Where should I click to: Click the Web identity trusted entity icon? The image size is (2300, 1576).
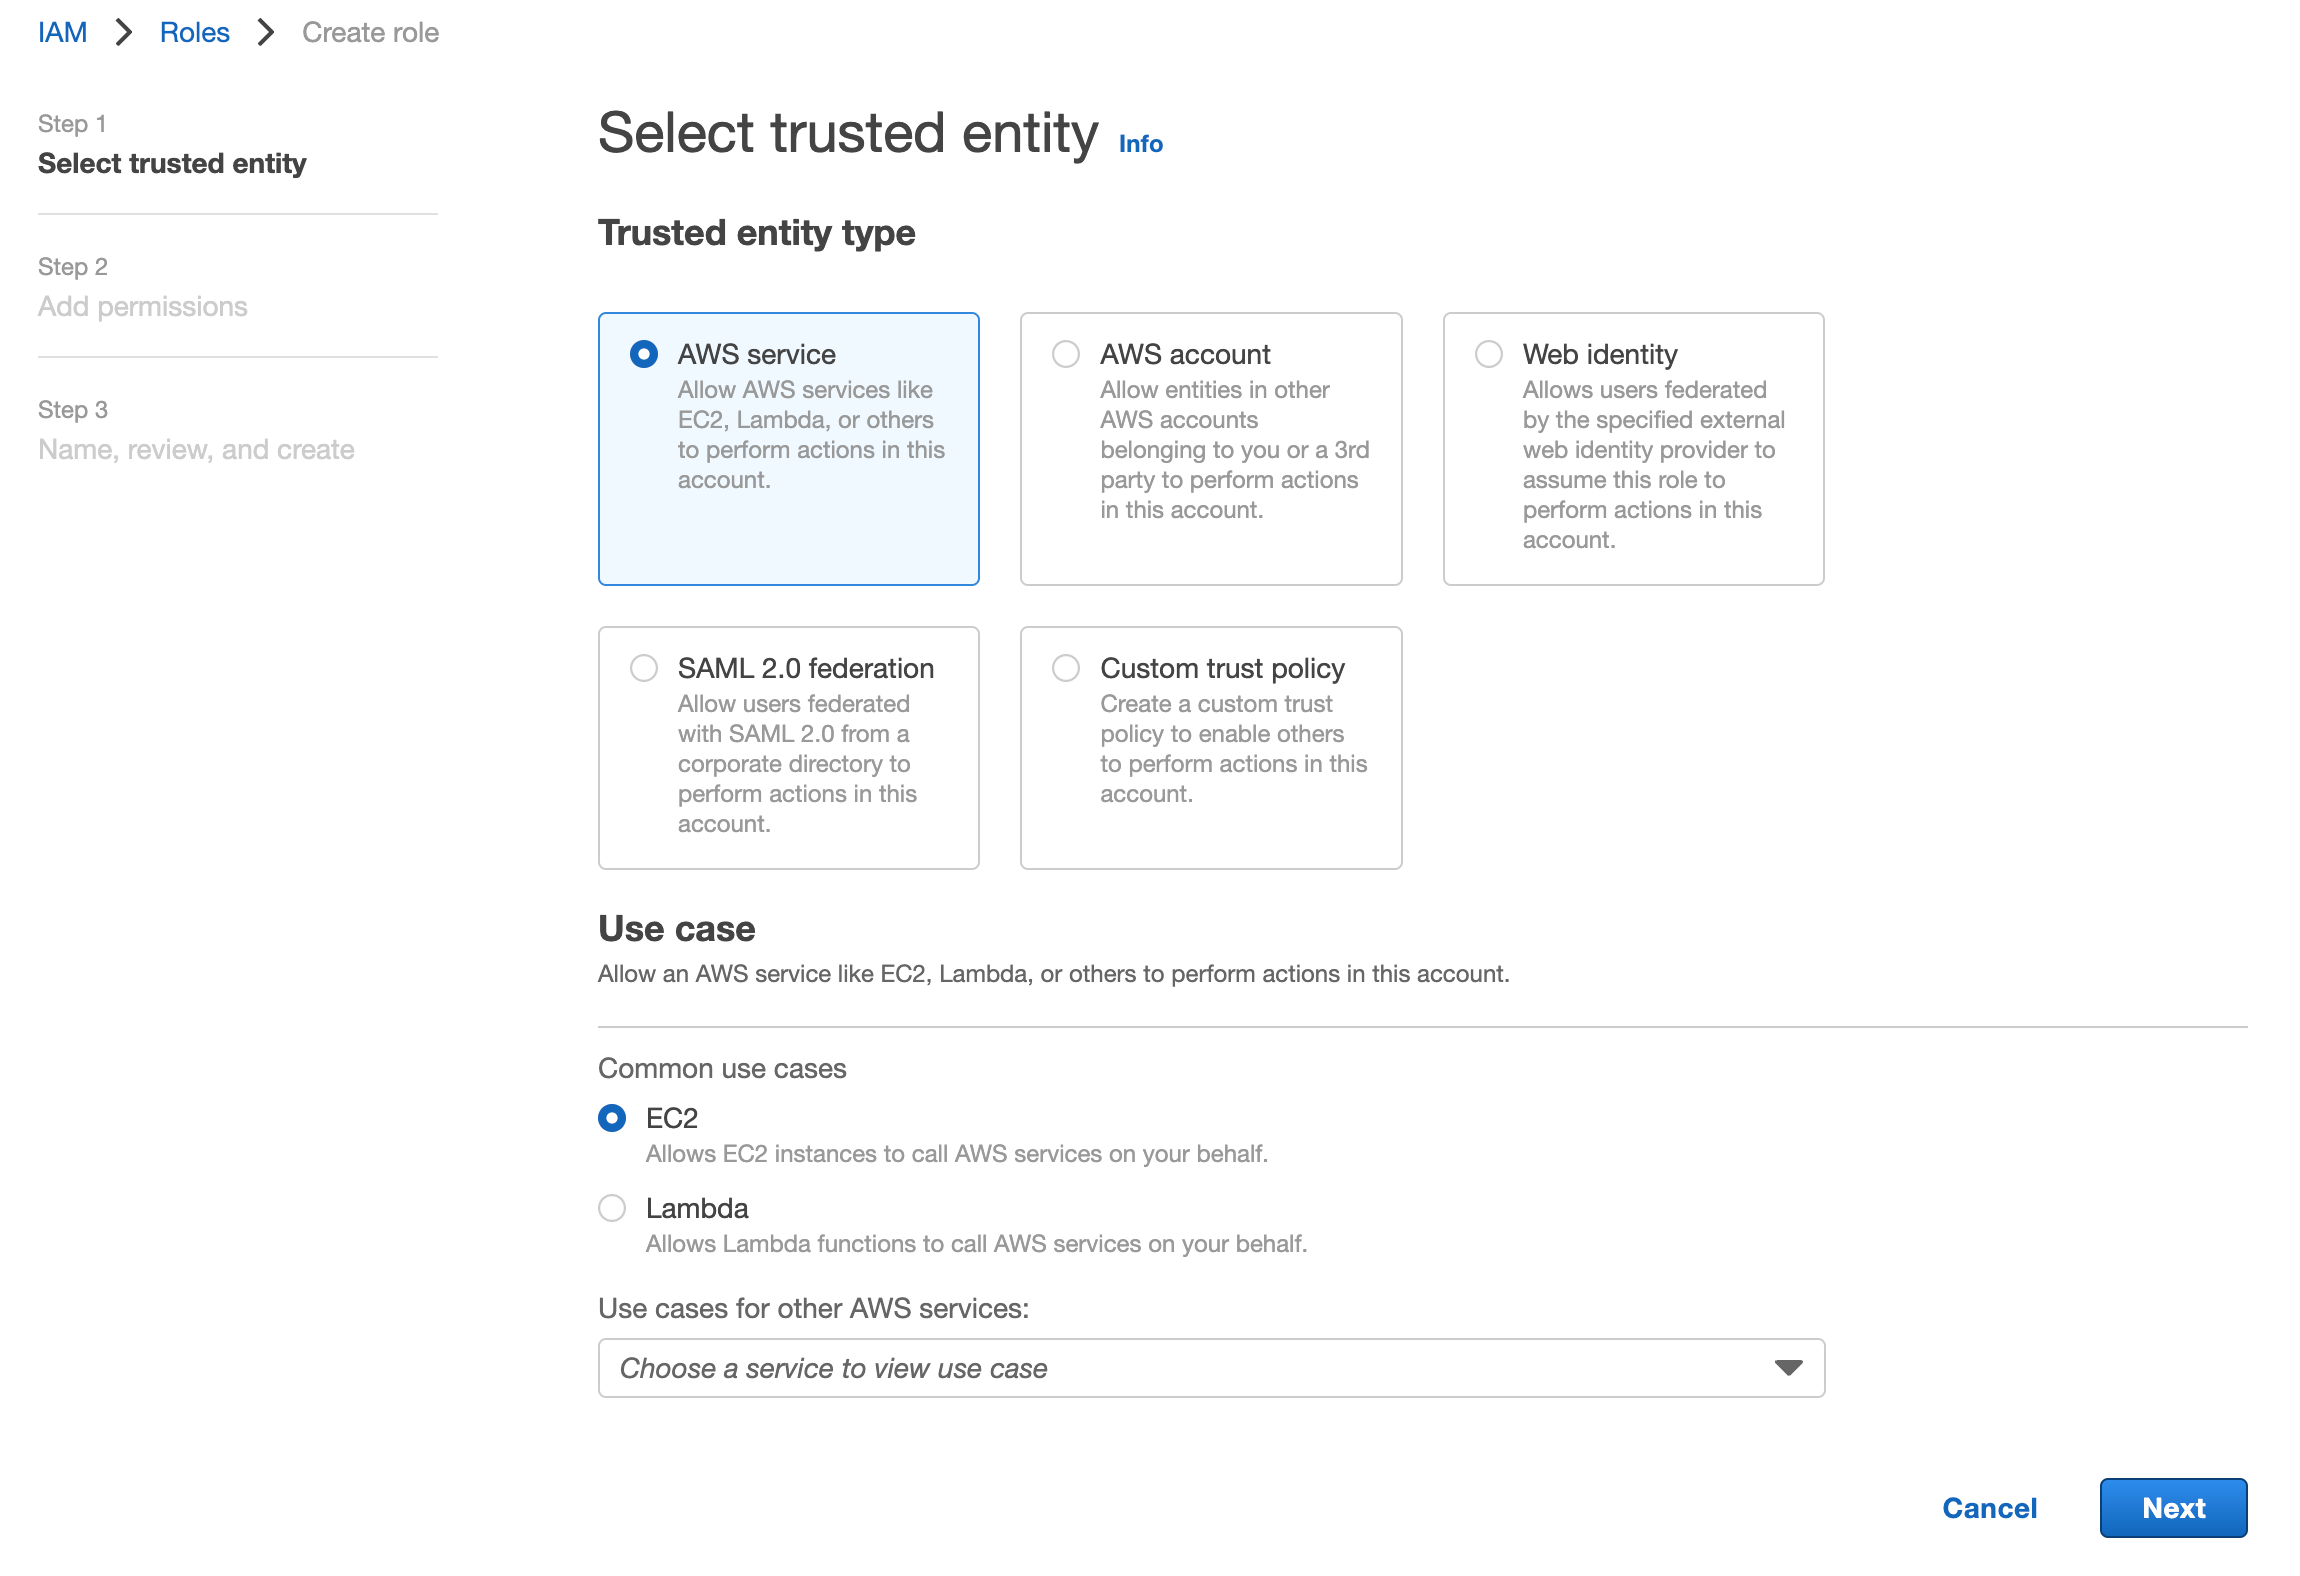(1489, 355)
